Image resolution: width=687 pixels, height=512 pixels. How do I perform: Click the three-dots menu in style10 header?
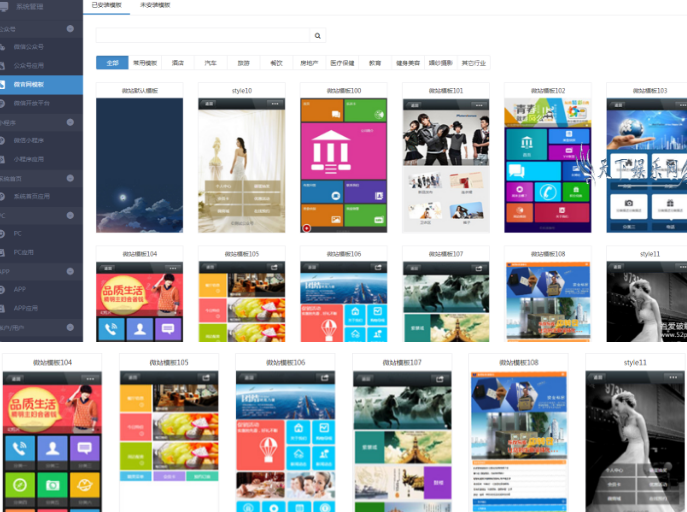coord(275,104)
